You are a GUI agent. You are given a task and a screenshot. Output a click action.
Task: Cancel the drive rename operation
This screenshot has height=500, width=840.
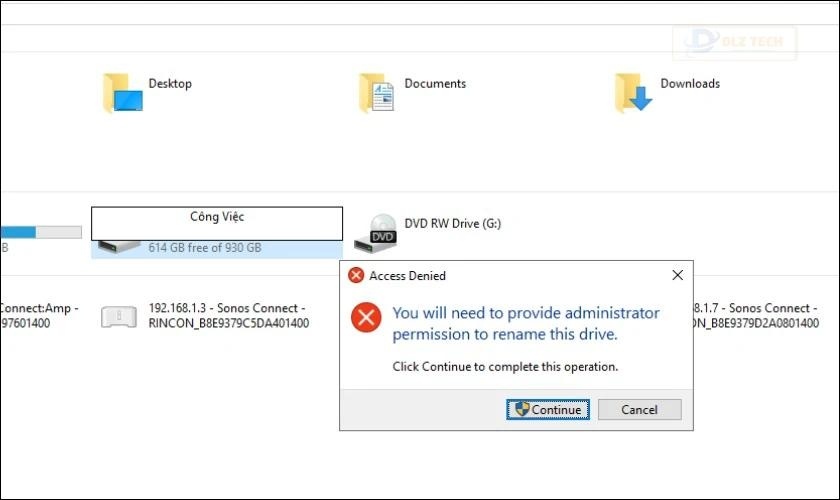click(639, 410)
